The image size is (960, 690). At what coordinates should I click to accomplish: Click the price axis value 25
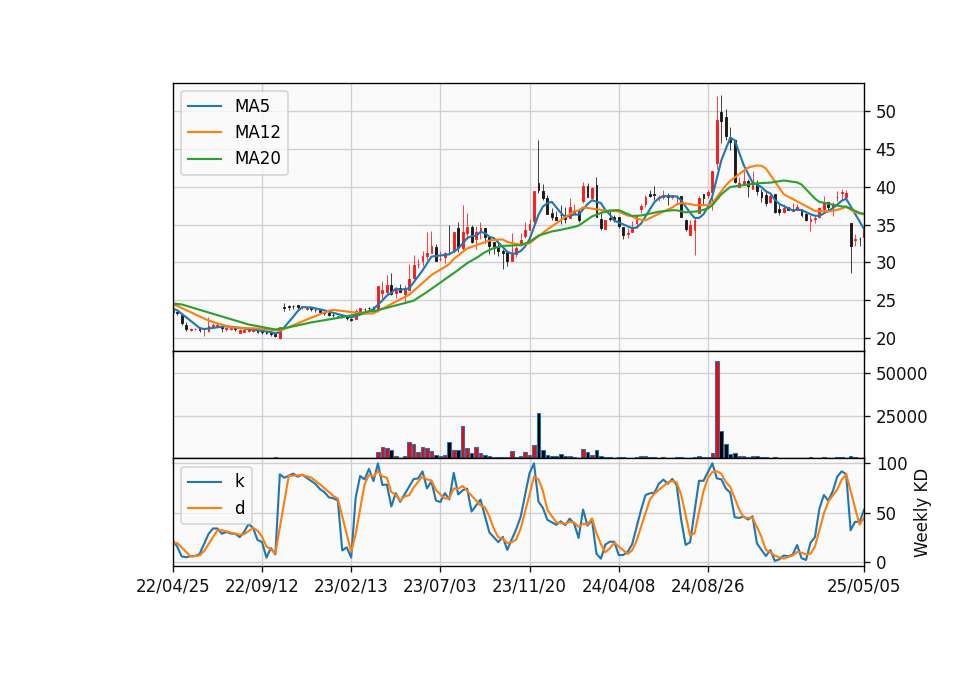[x=885, y=301]
